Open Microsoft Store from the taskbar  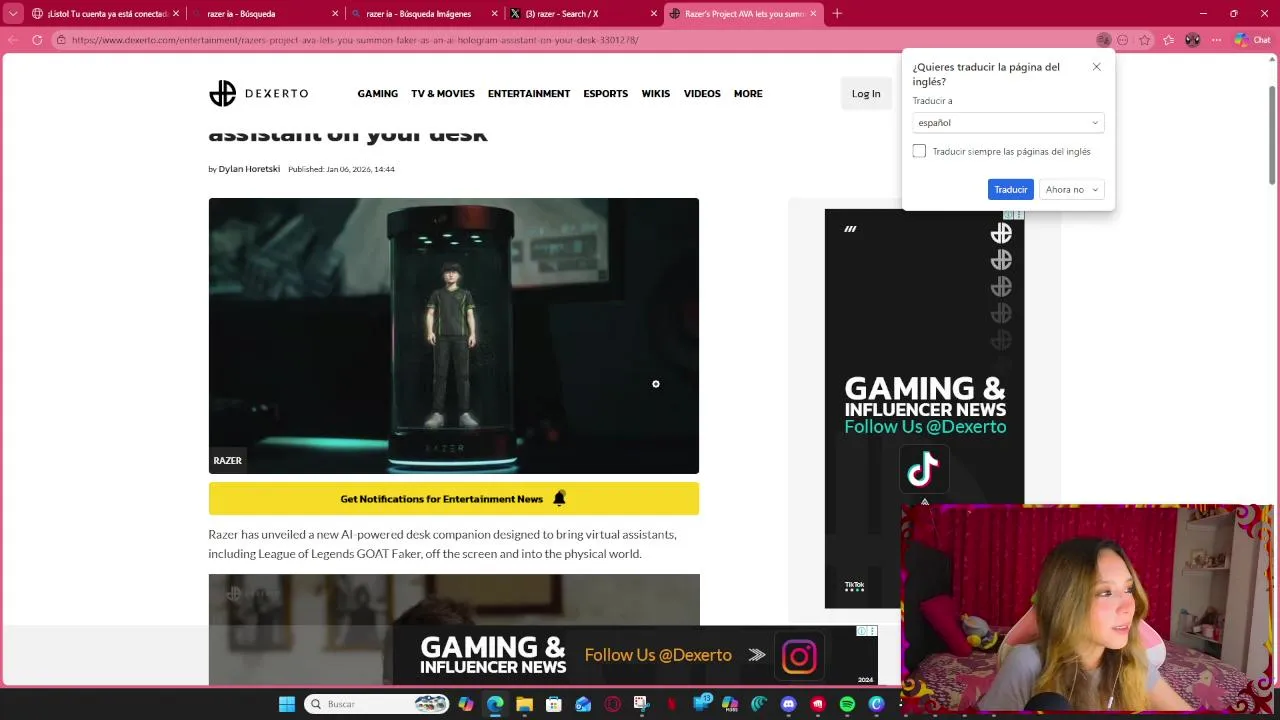(x=554, y=704)
